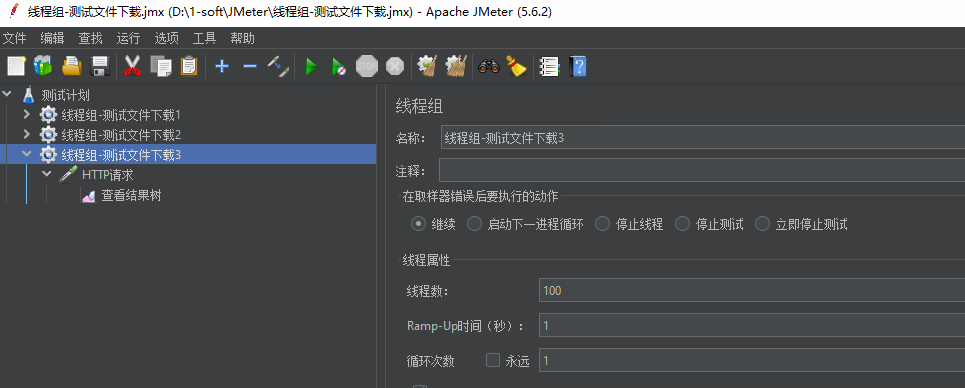965x388 pixels.
Task: Click the 测试计划 flask icon
Action: [28, 95]
